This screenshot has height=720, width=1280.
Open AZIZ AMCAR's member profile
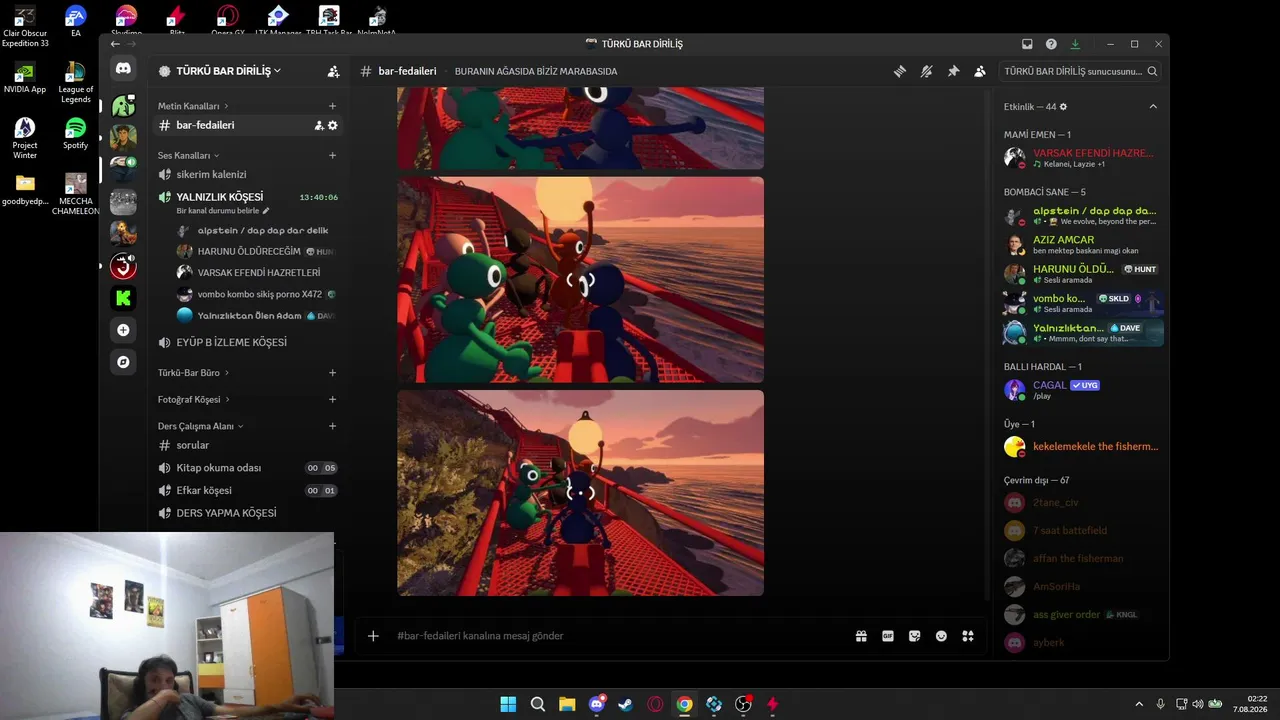(x=1082, y=244)
